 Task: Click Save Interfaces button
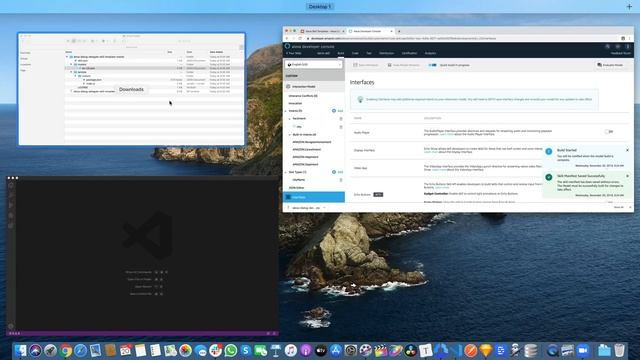[x=366, y=65]
